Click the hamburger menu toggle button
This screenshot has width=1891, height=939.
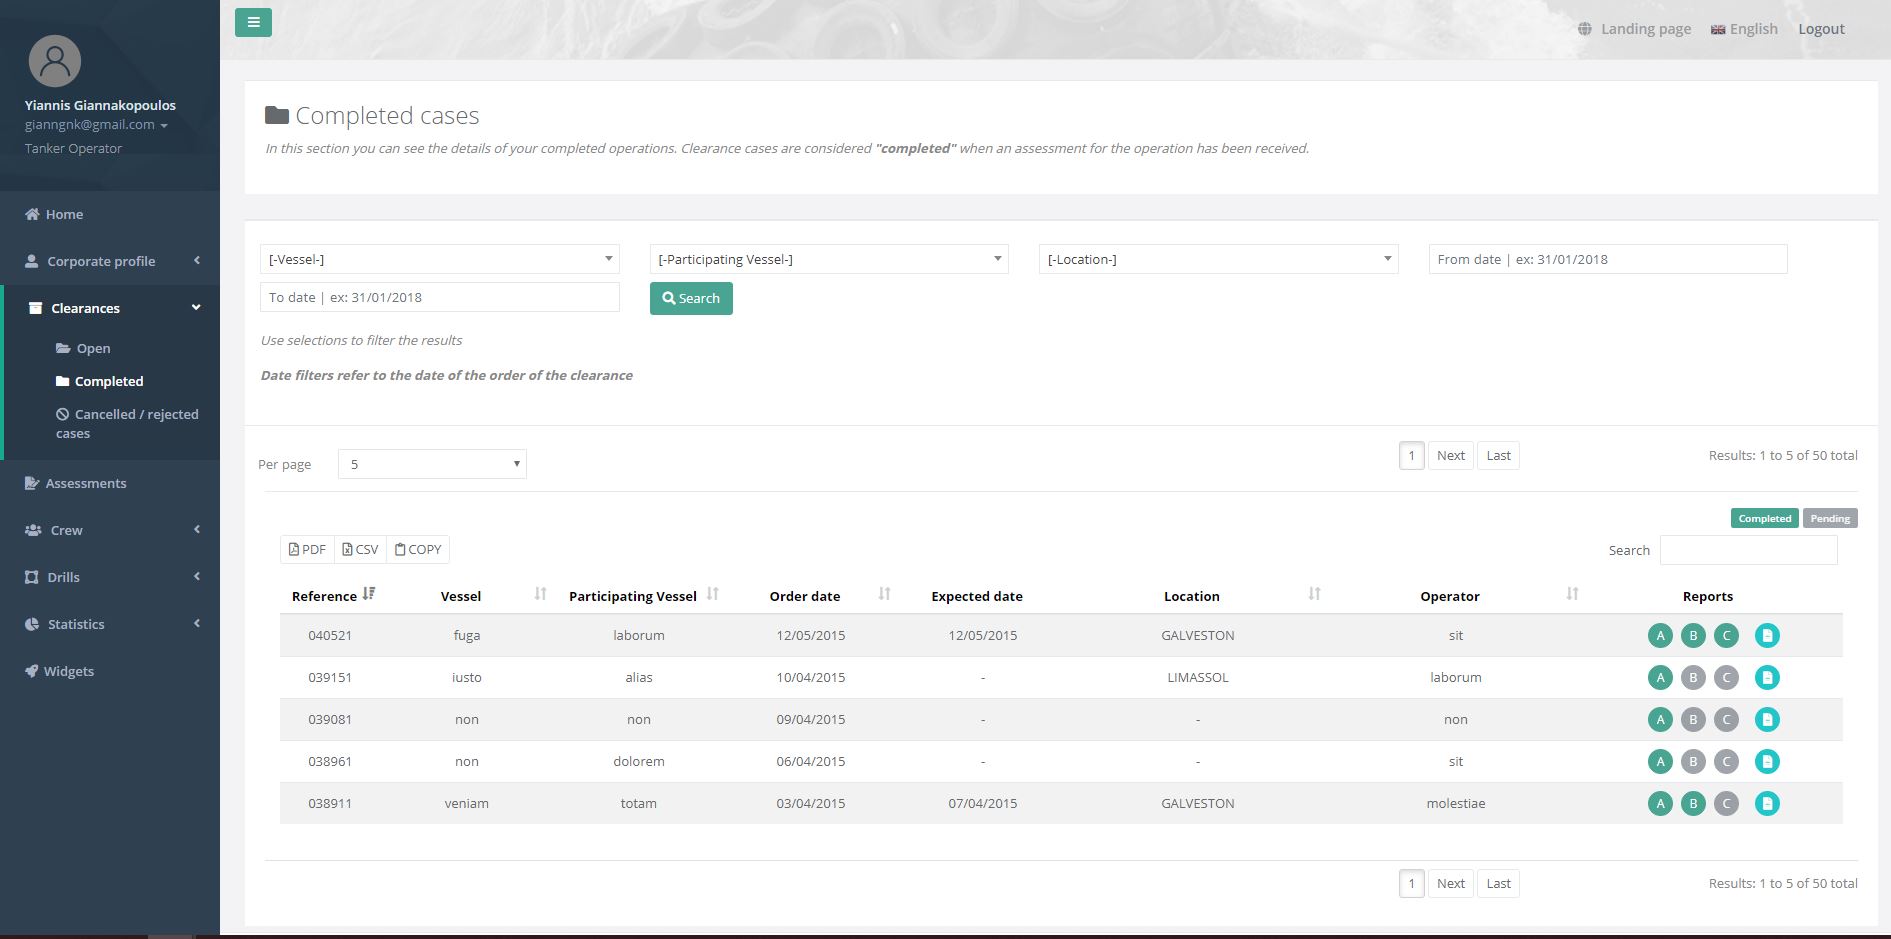coord(253,22)
